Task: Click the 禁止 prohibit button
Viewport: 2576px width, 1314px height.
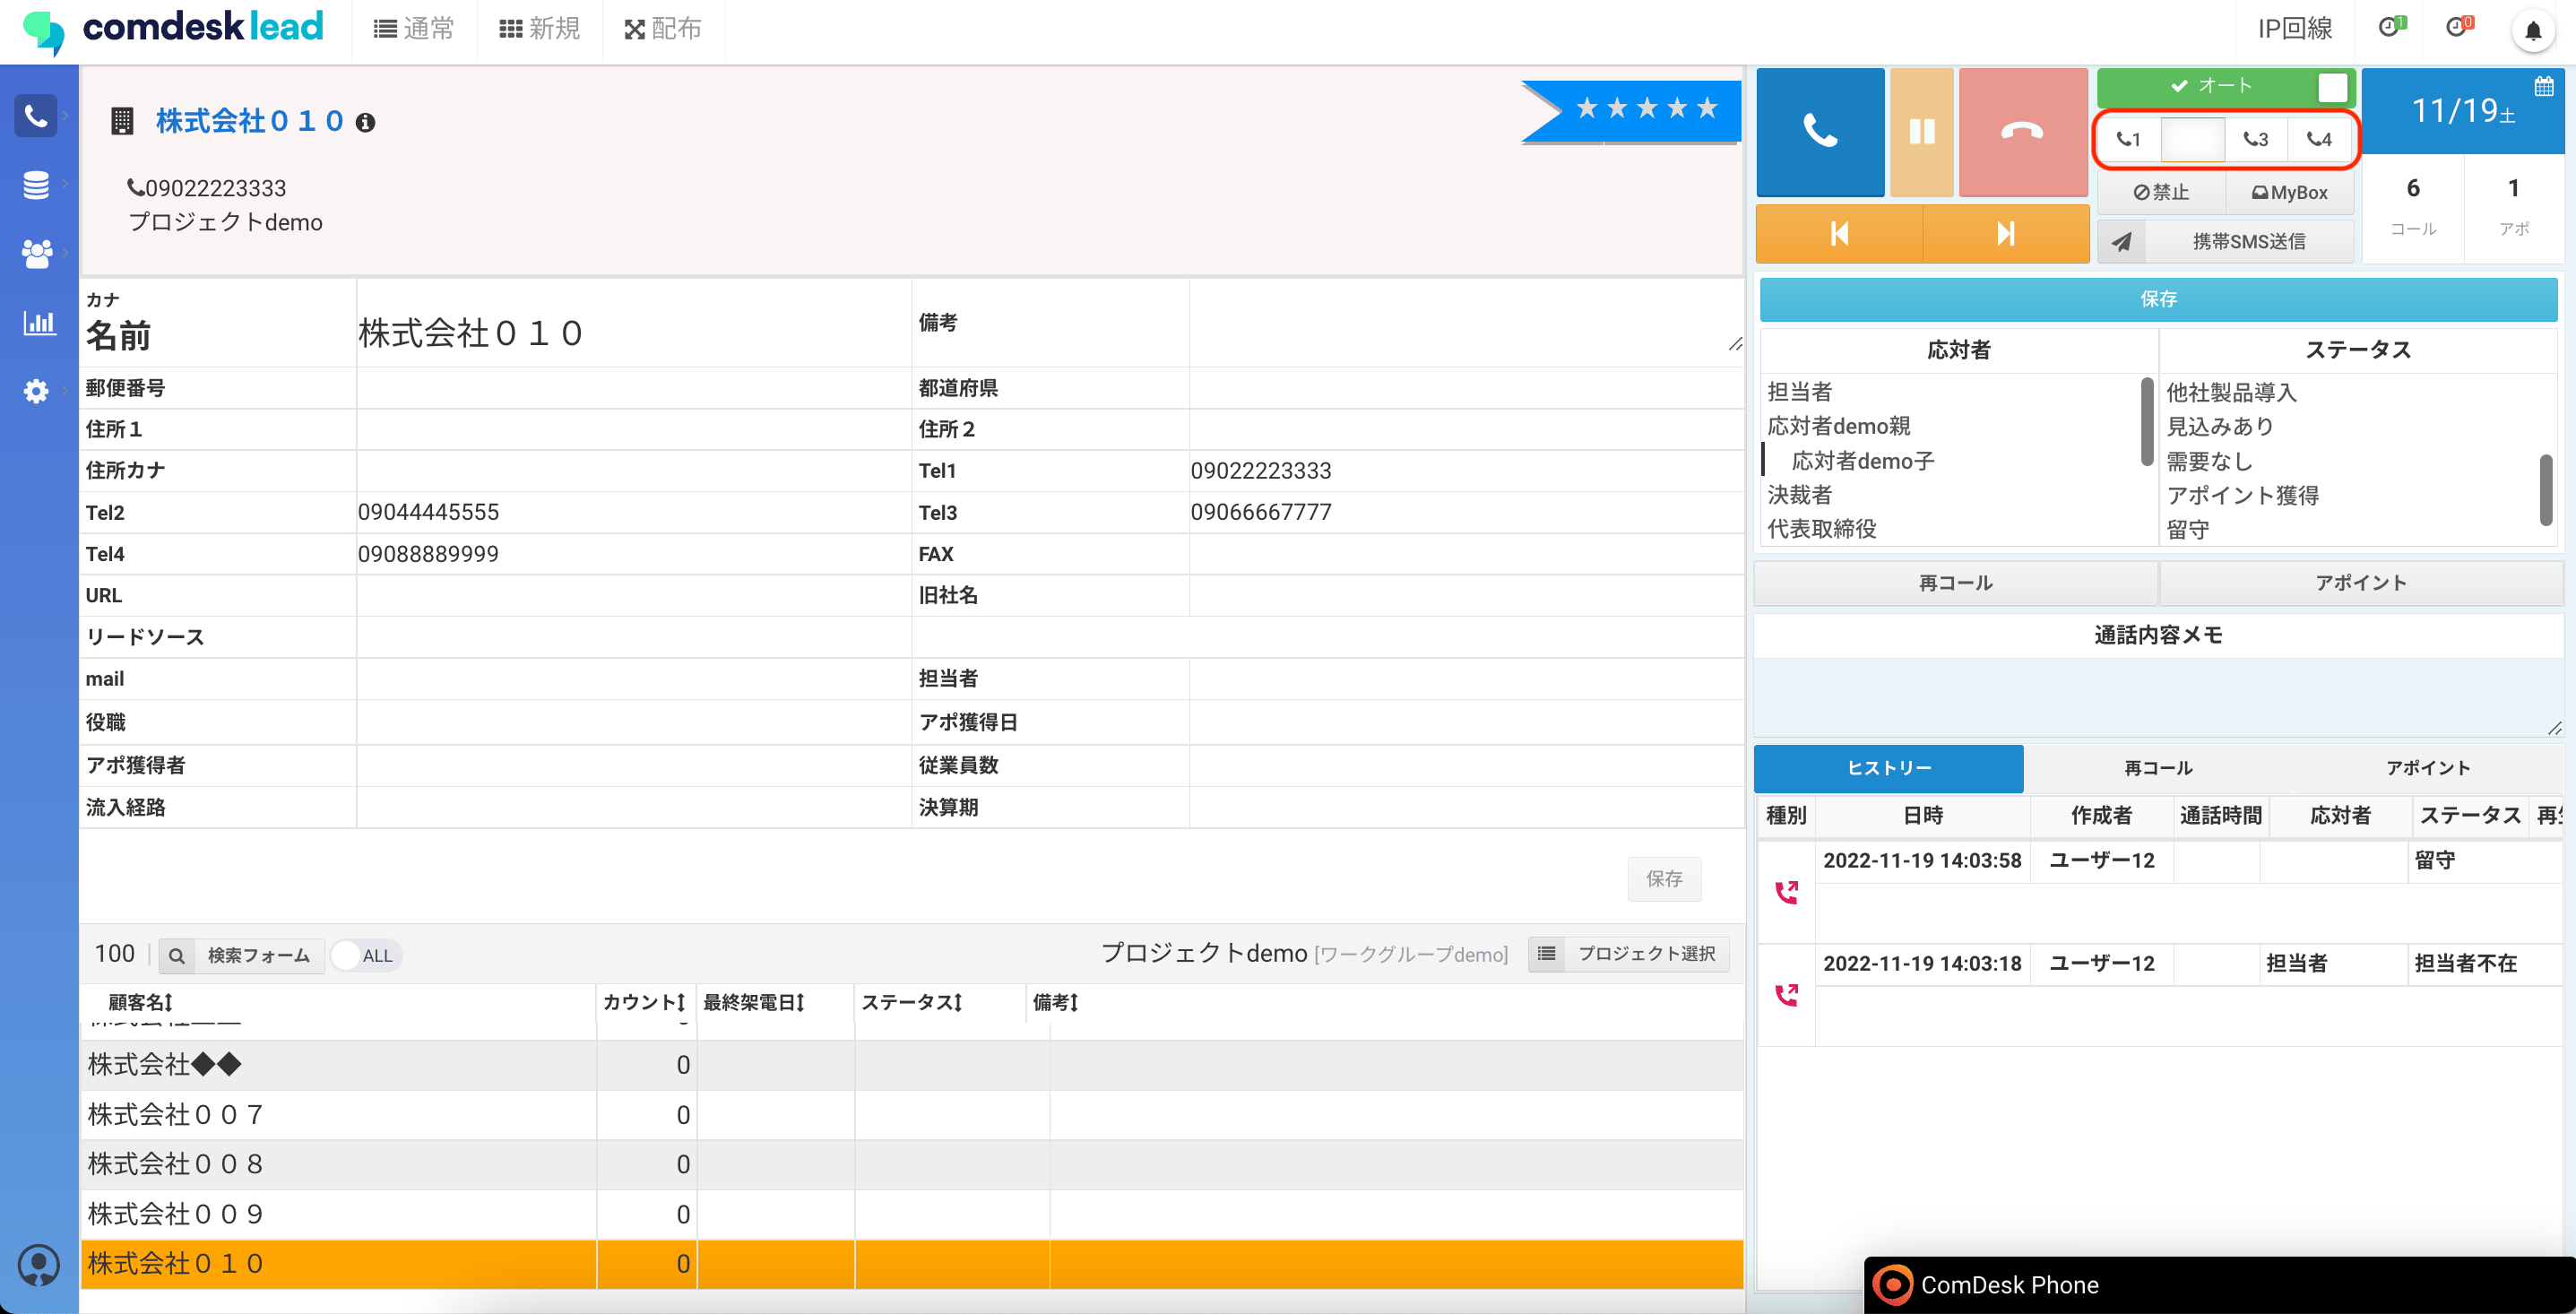Action: [2161, 192]
